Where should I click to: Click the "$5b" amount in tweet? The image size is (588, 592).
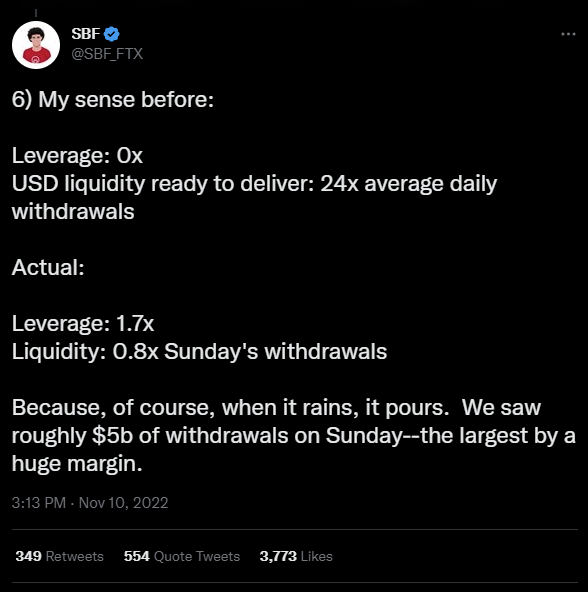point(113,436)
